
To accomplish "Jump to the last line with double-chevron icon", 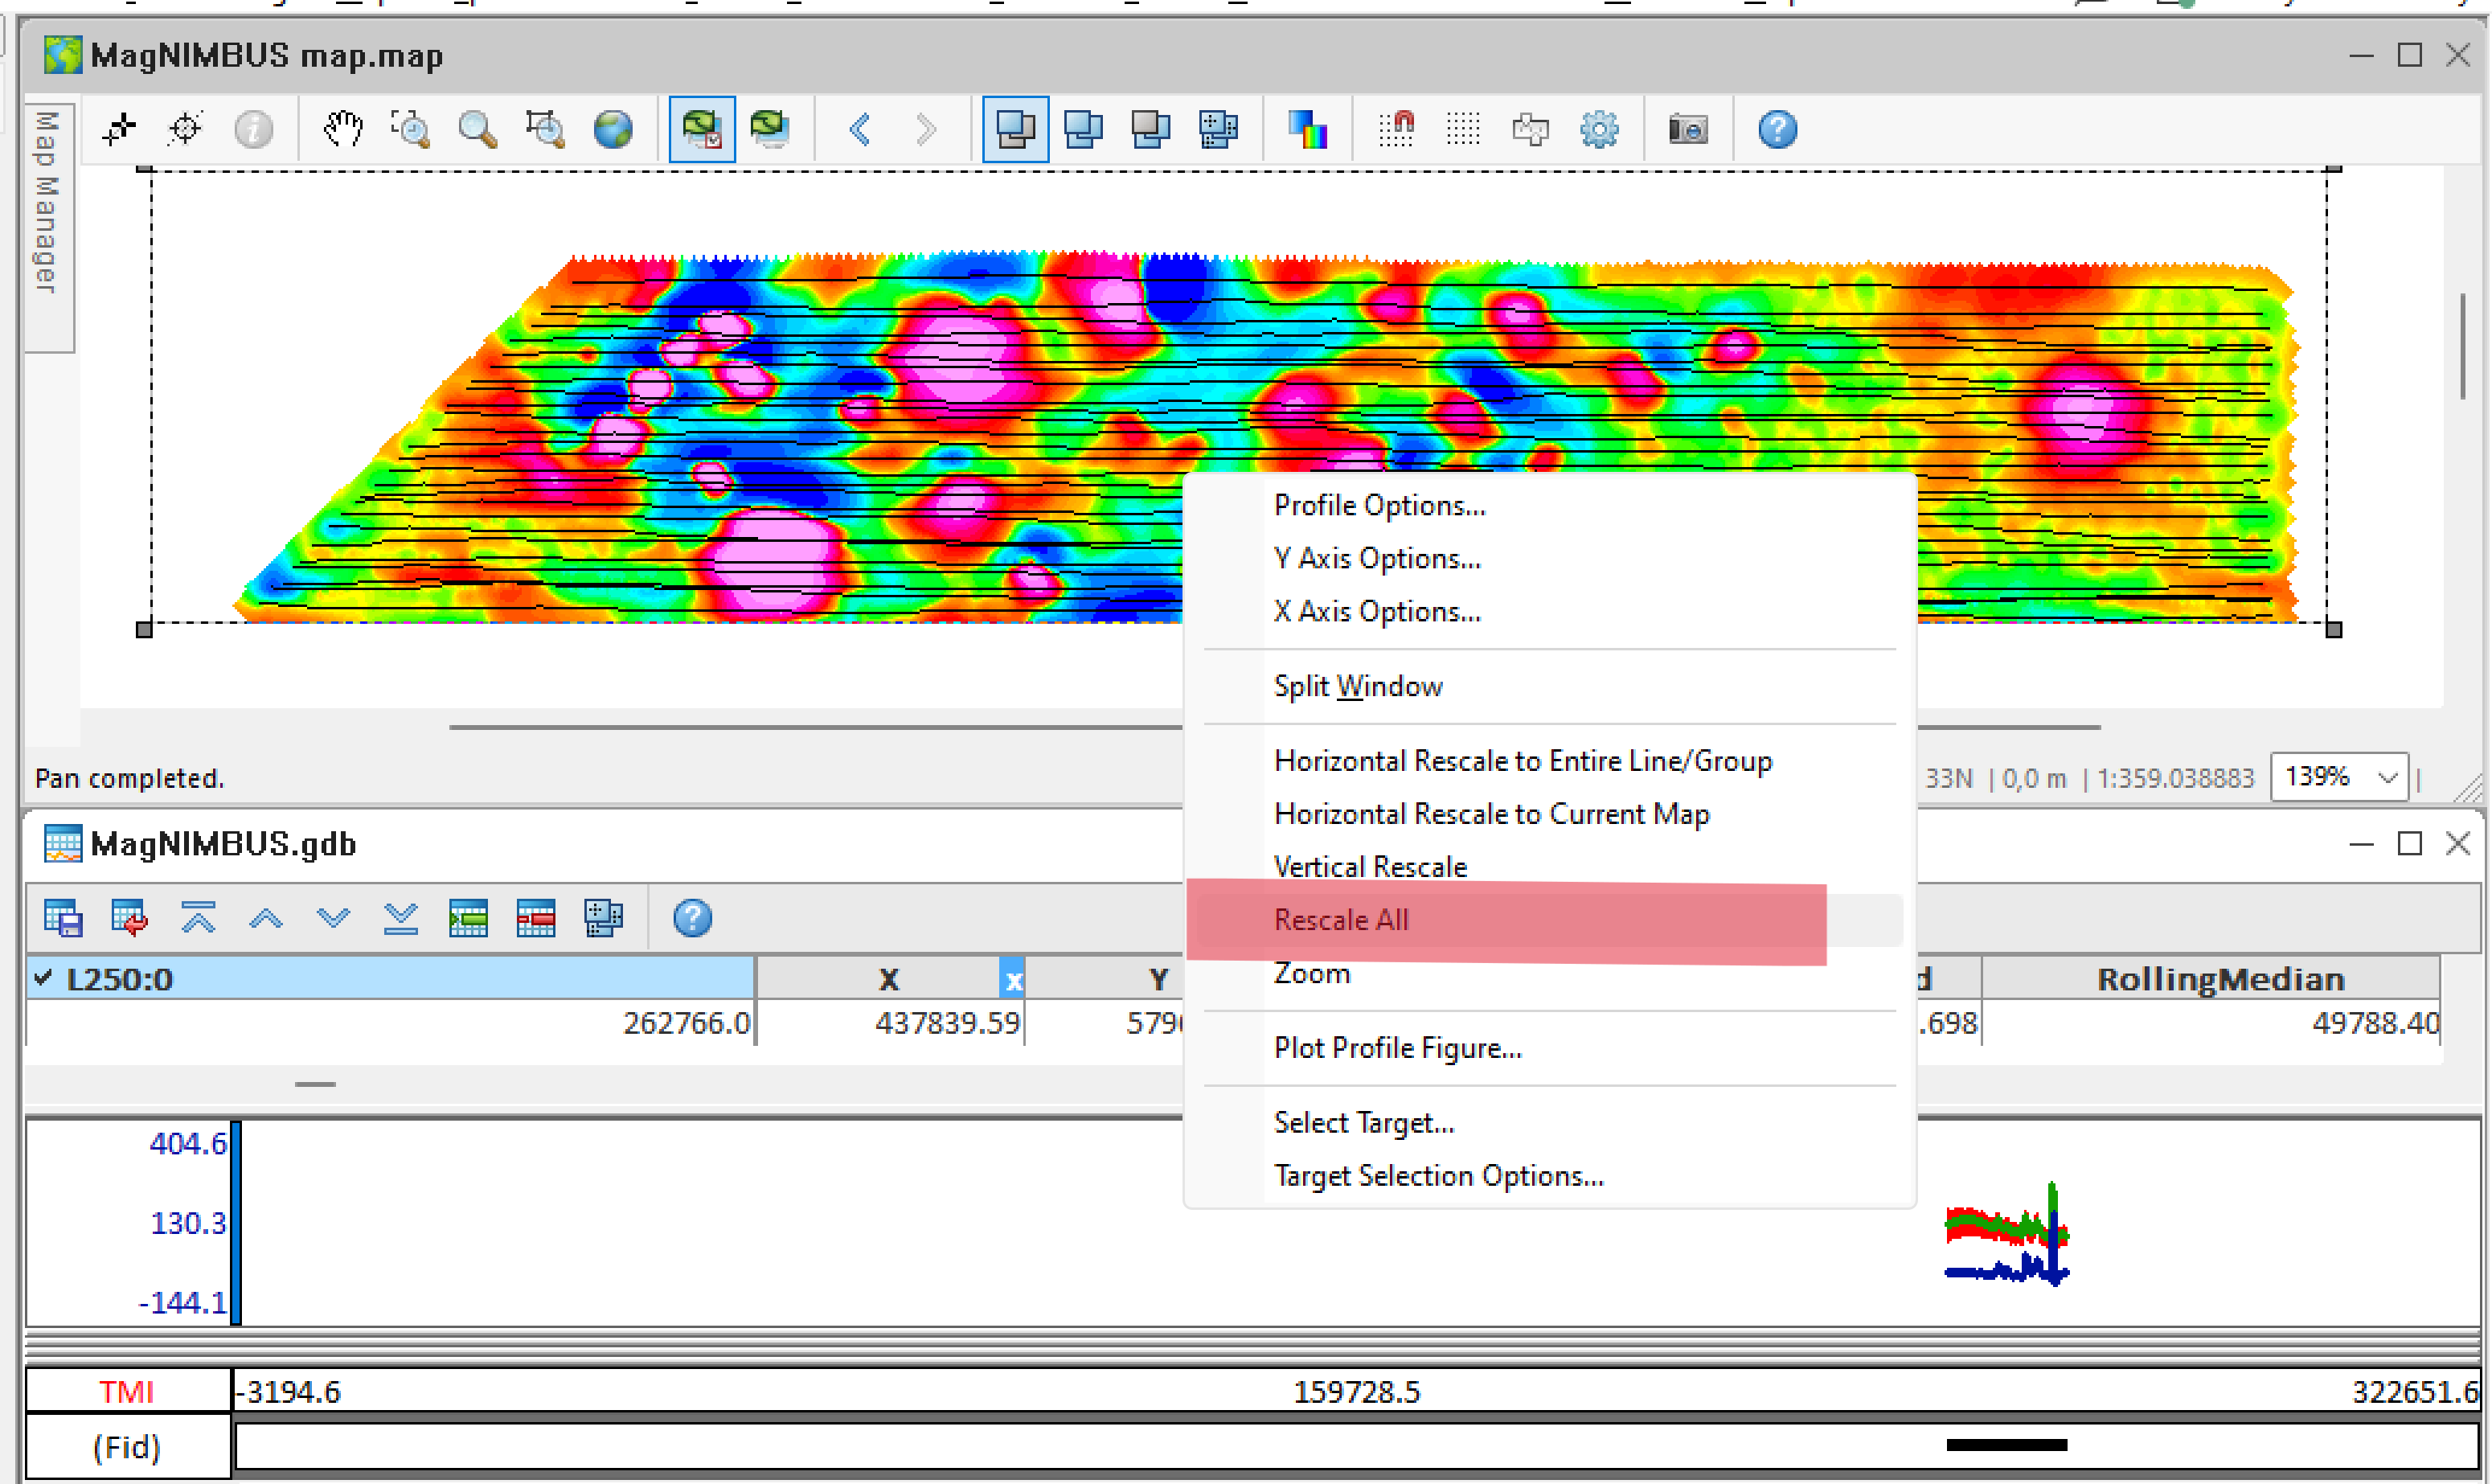I will coord(400,918).
